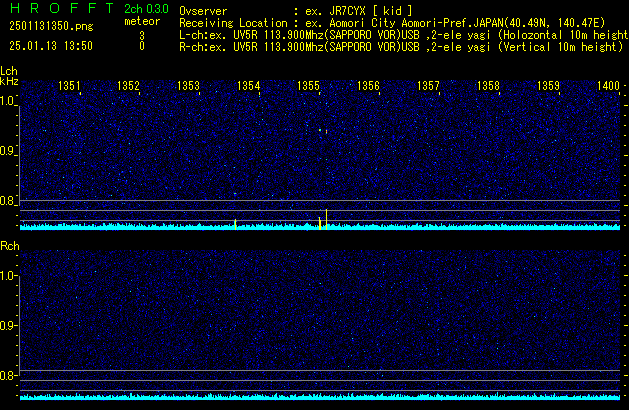Select the 1352 time marker
Viewport: 629px width, 410px height.
click(128, 86)
